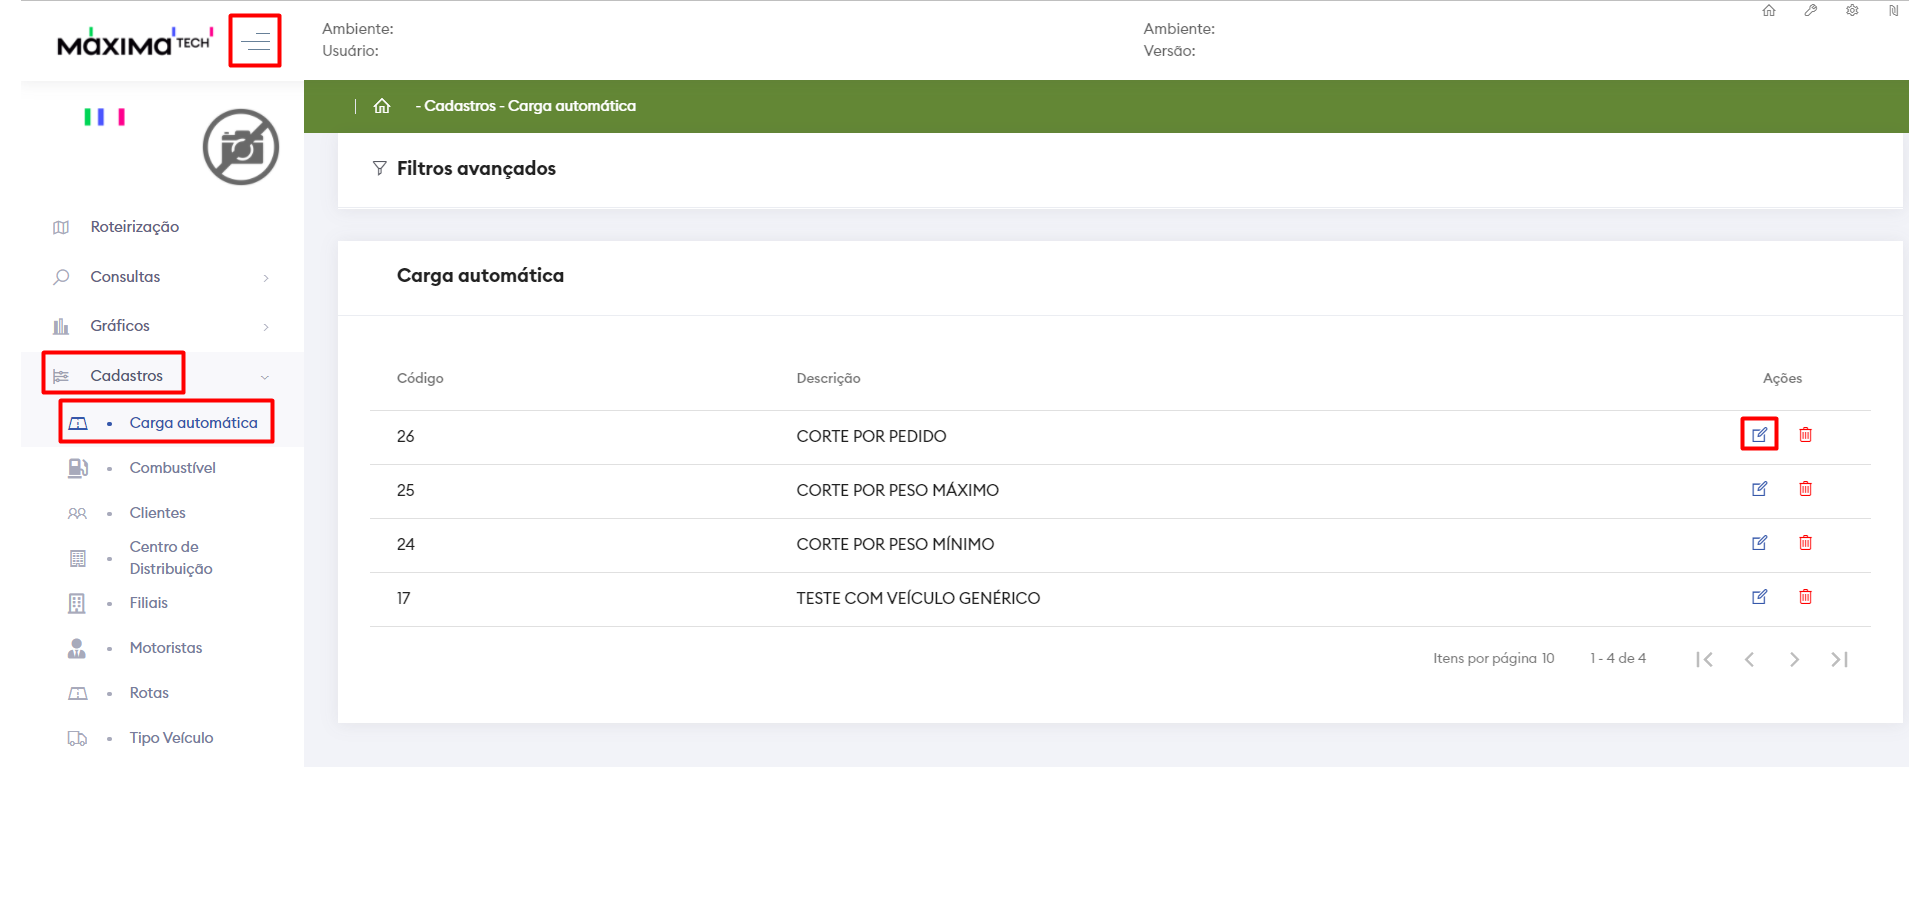Screen dimensions: 1909x903
Task: Delete the CORTE POR PESO MÍNIMO entry
Action: (1806, 543)
